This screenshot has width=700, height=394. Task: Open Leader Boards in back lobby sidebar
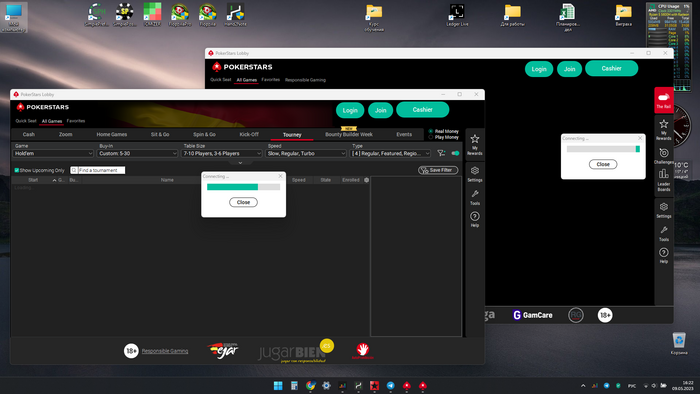pos(663,180)
